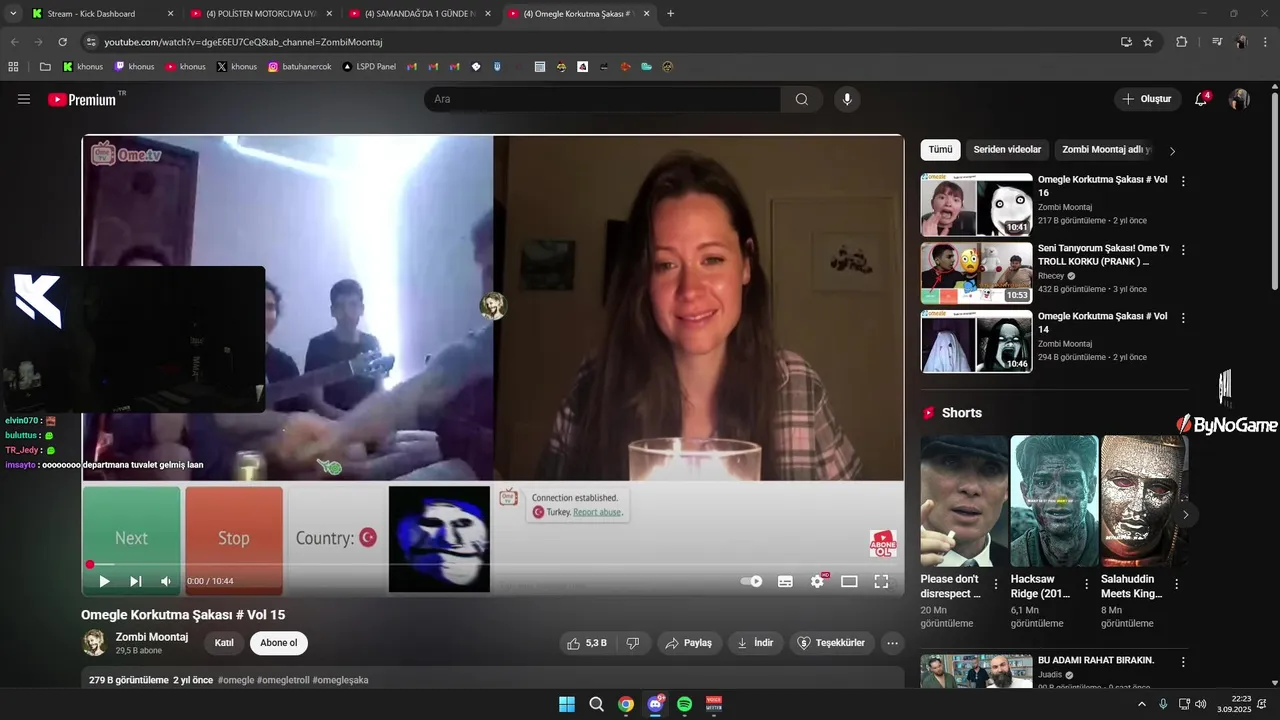Open Chrome extensions puzzle icon
The height and width of the screenshot is (720, 1280).
(1181, 42)
